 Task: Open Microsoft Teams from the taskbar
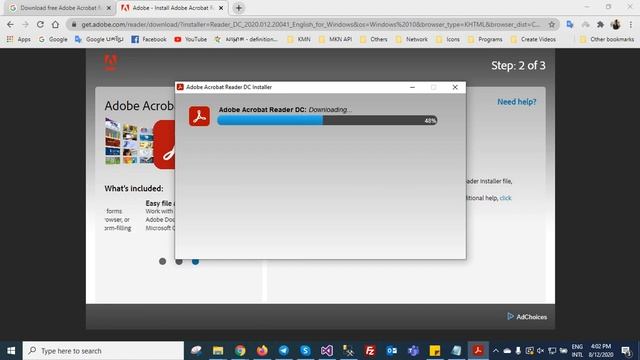click(413, 351)
